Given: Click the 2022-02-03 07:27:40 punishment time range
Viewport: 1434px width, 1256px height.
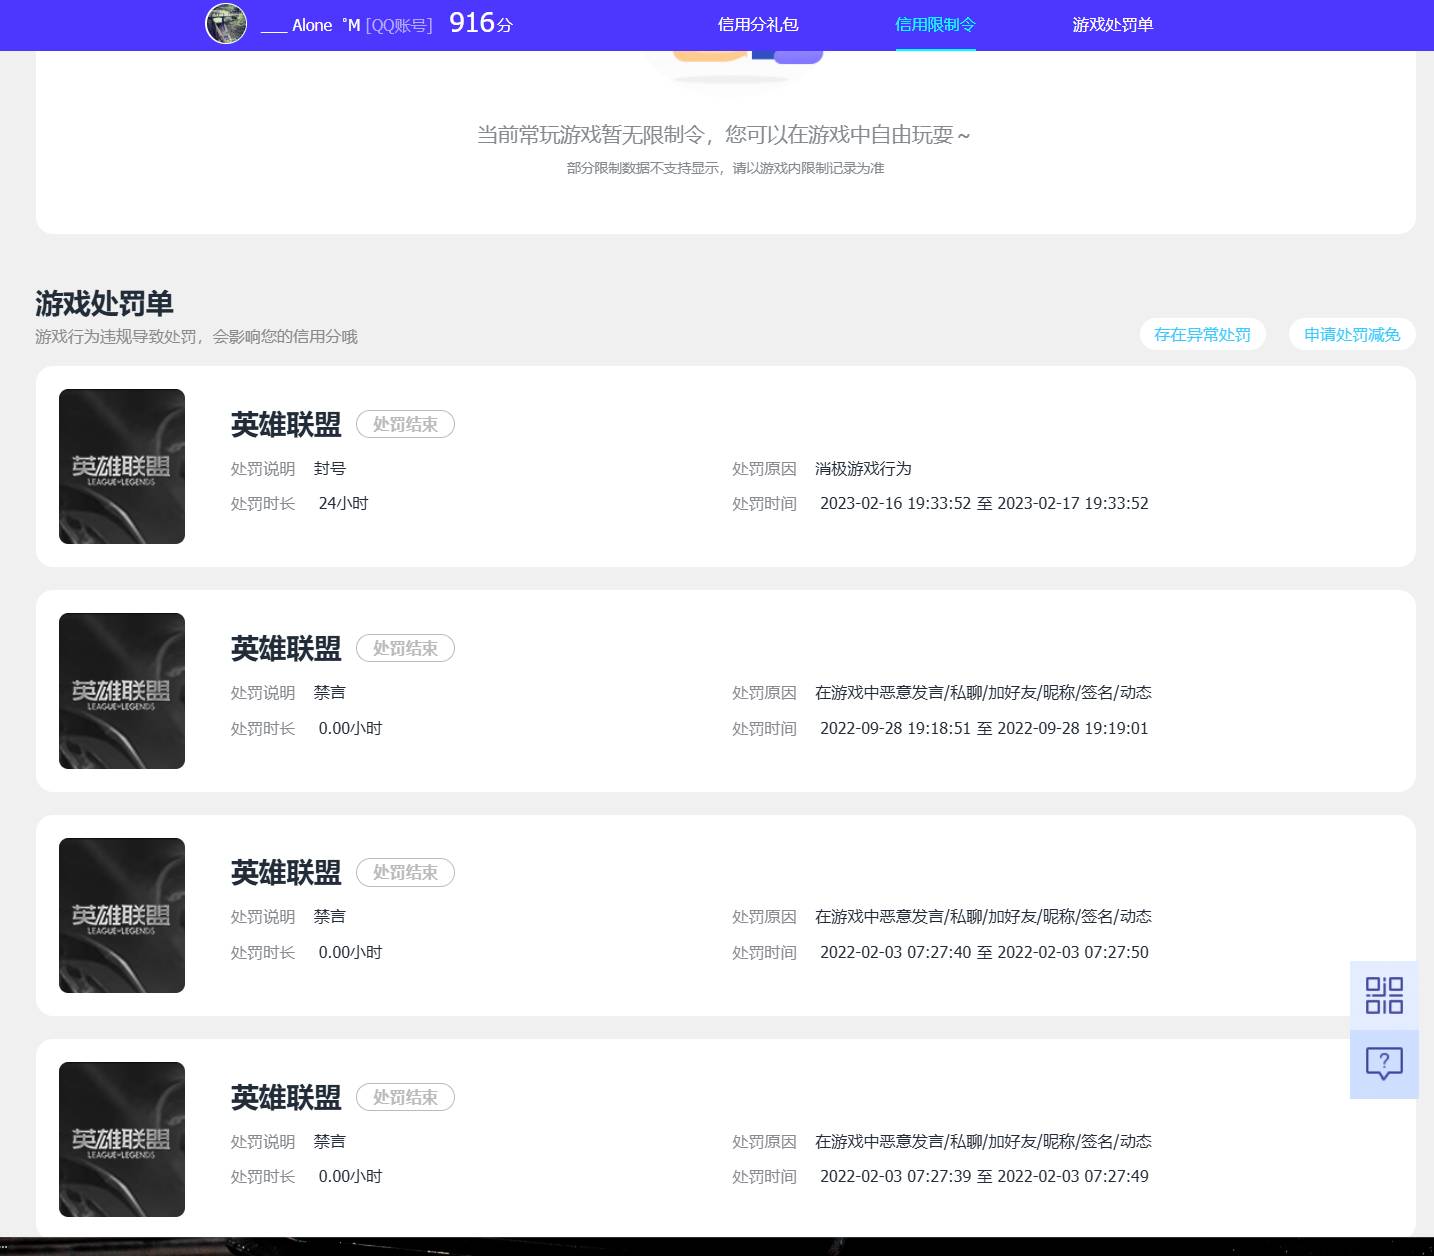Looking at the screenshot, I should point(984,952).
